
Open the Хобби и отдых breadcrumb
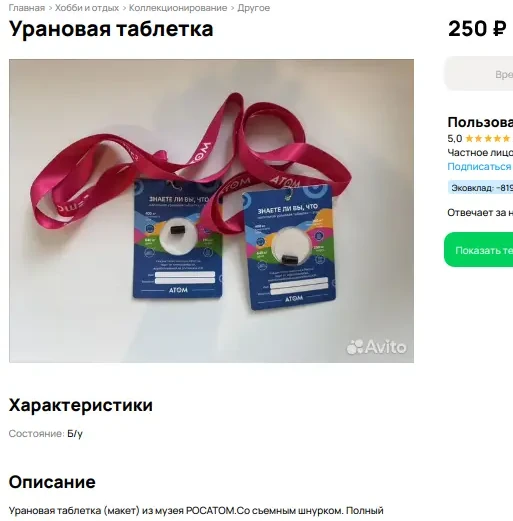tap(87, 8)
